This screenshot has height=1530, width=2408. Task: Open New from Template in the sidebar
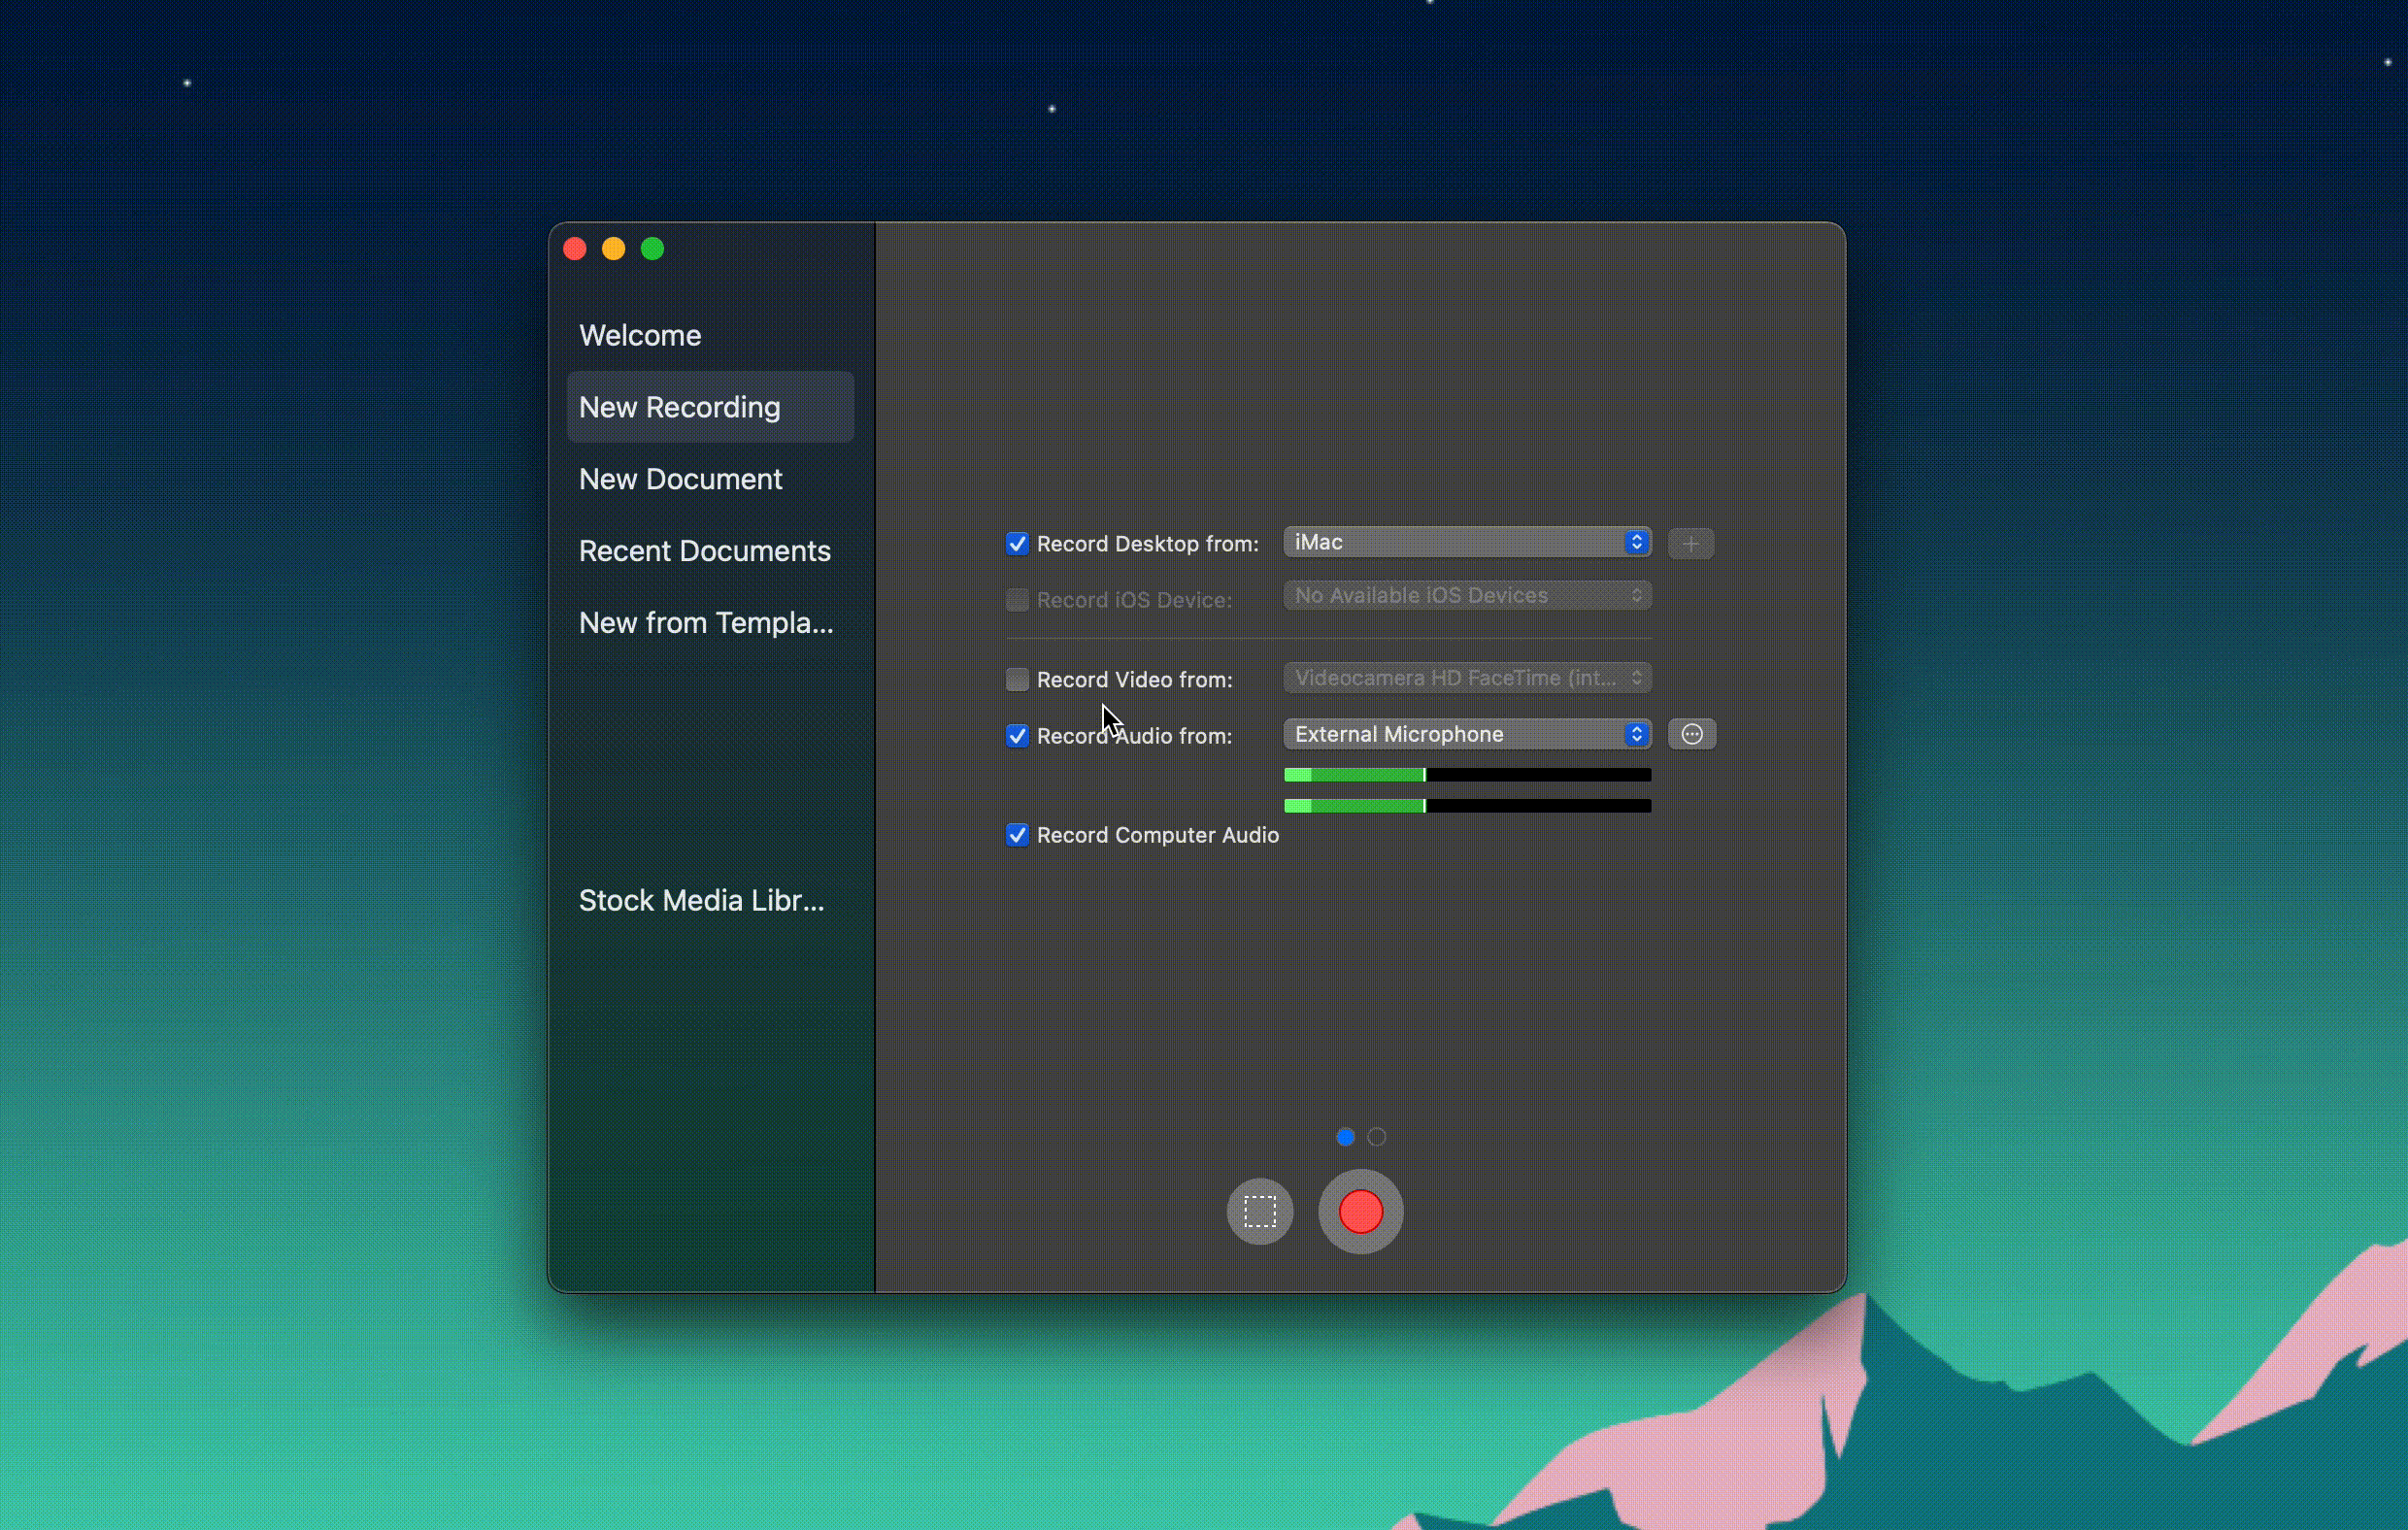point(710,623)
